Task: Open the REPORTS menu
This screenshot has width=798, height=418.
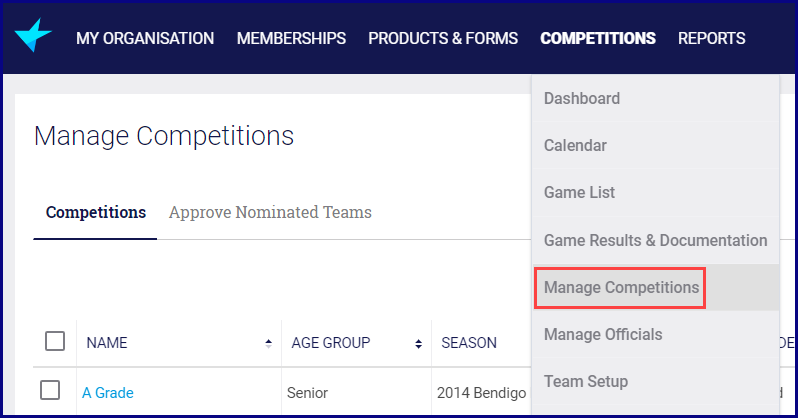Action: (x=711, y=39)
